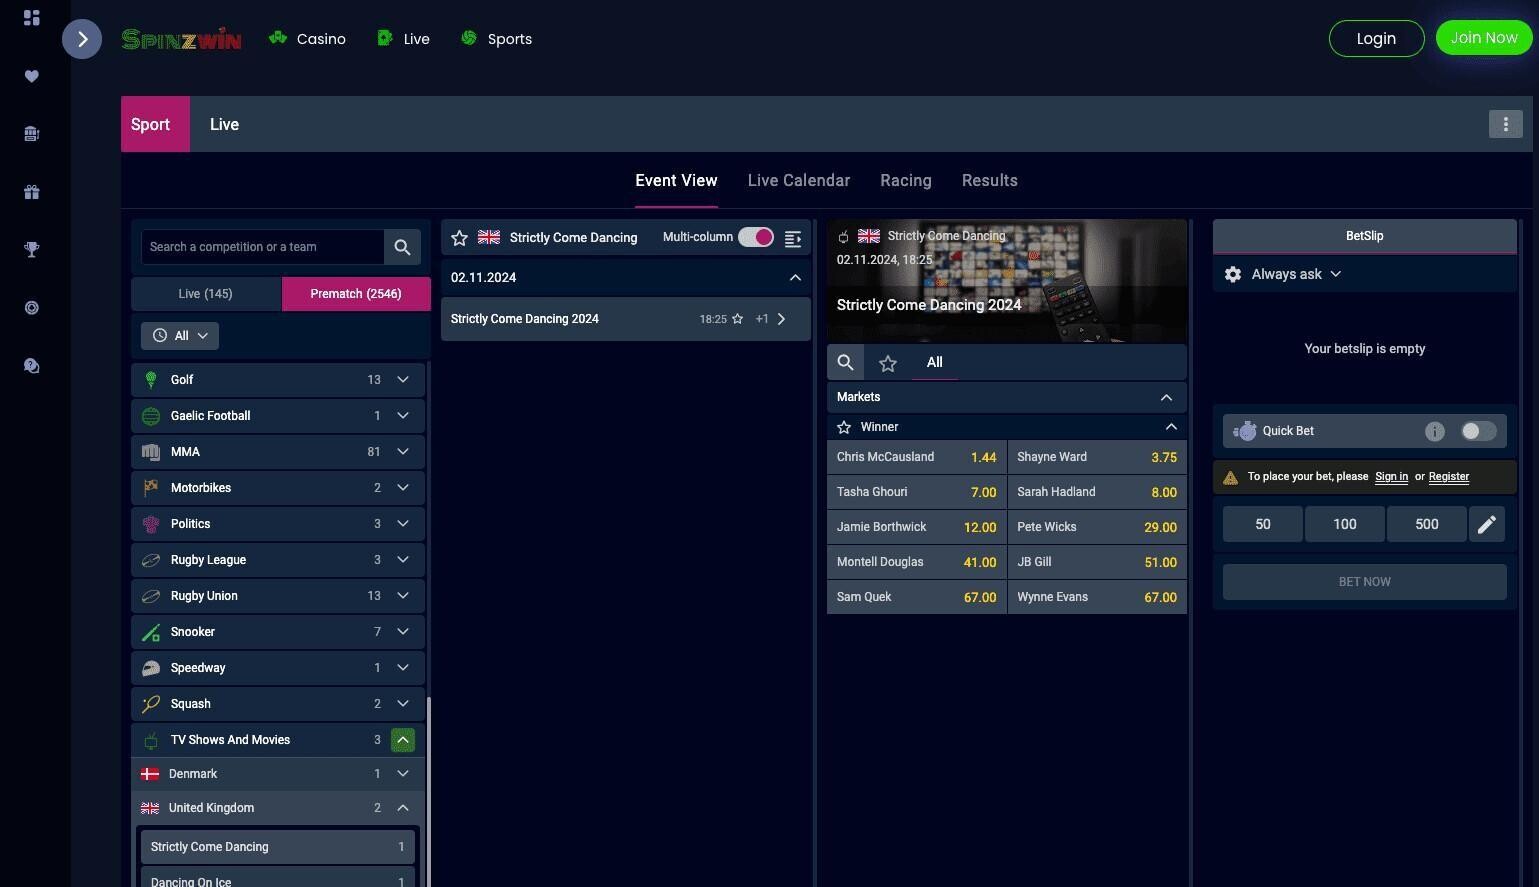Collapse the Markets section
The image size is (1539, 887).
tap(1166, 397)
